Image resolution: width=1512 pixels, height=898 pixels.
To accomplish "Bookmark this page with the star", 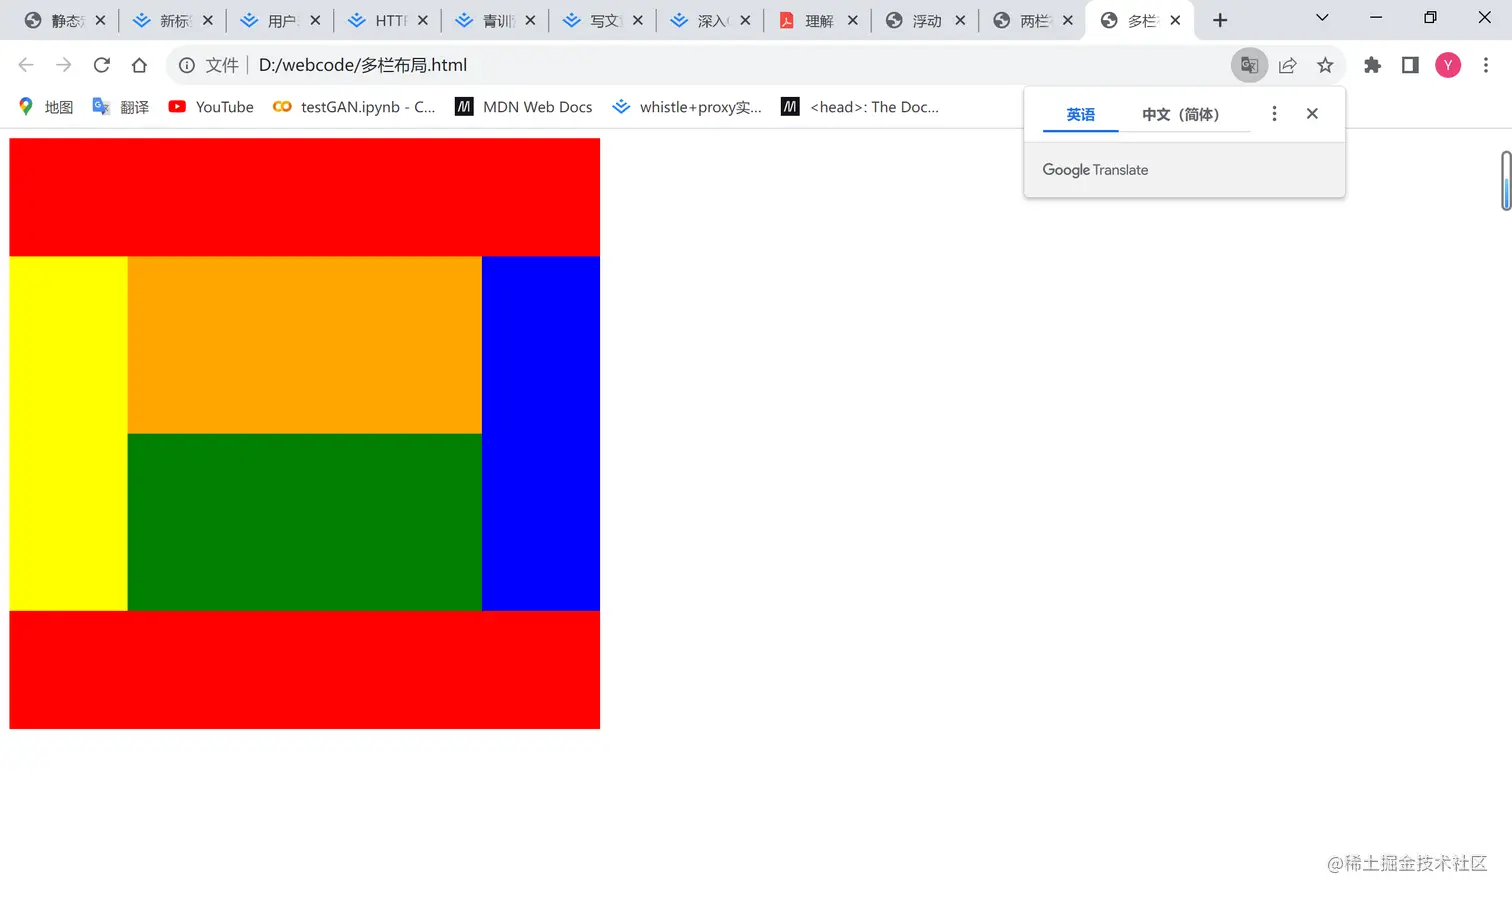I will pyautogui.click(x=1325, y=65).
